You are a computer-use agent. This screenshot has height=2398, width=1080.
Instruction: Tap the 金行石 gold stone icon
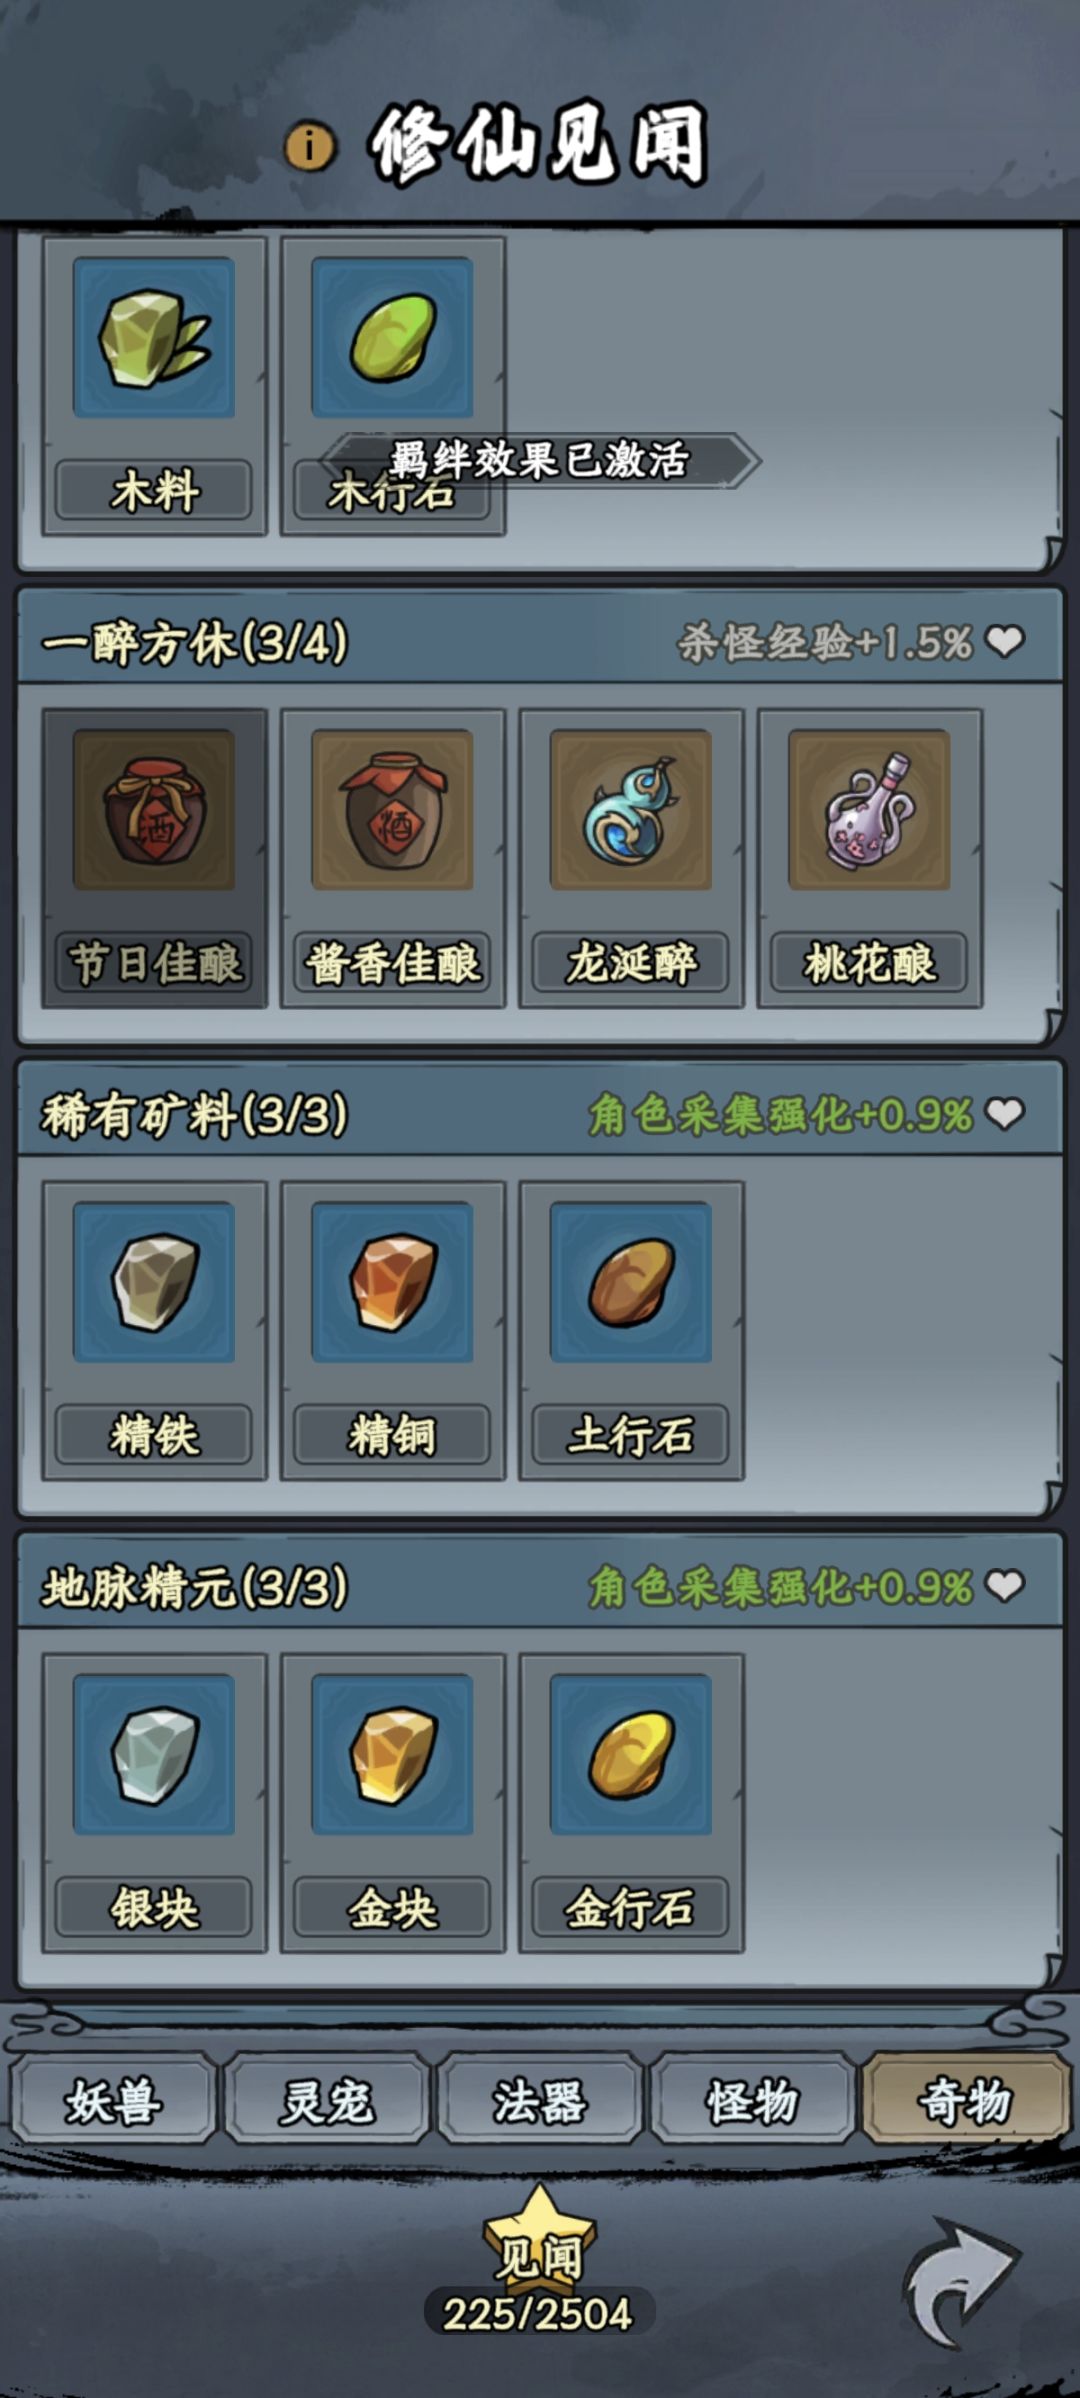point(631,1754)
